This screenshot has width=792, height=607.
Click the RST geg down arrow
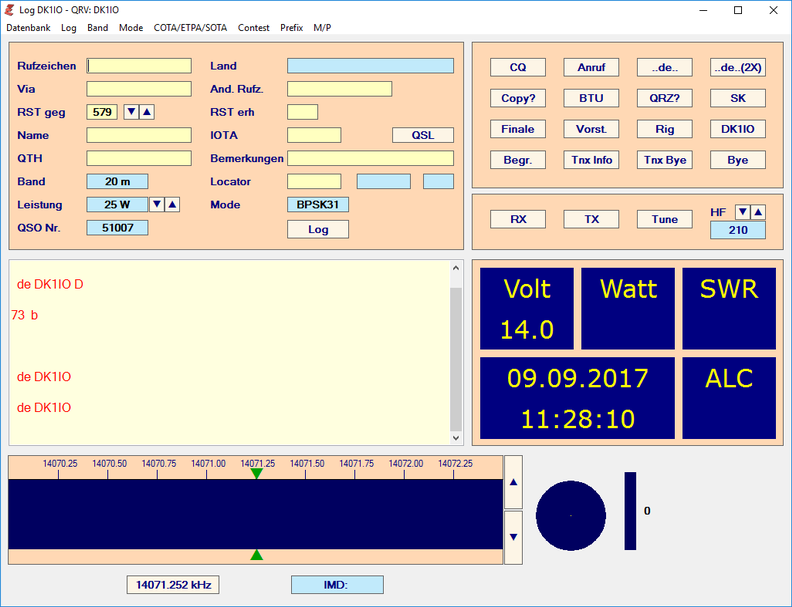(x=131, y=112)
